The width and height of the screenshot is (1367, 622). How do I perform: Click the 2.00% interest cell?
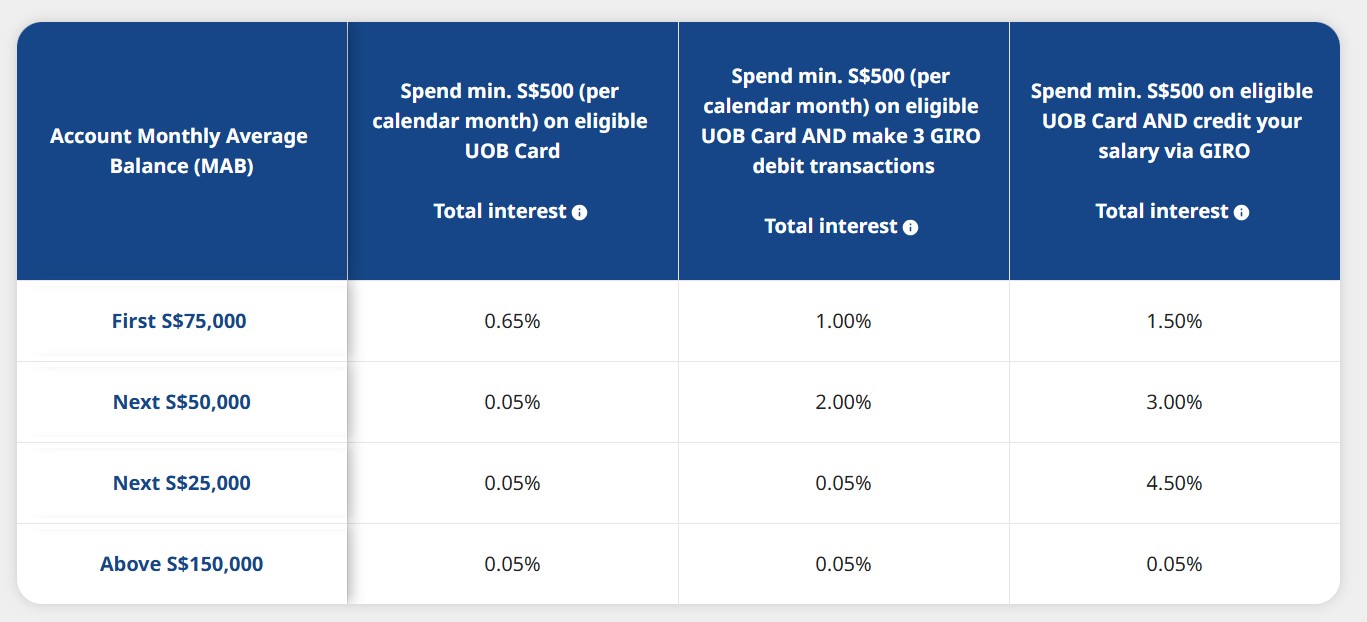tap(843, 402)
